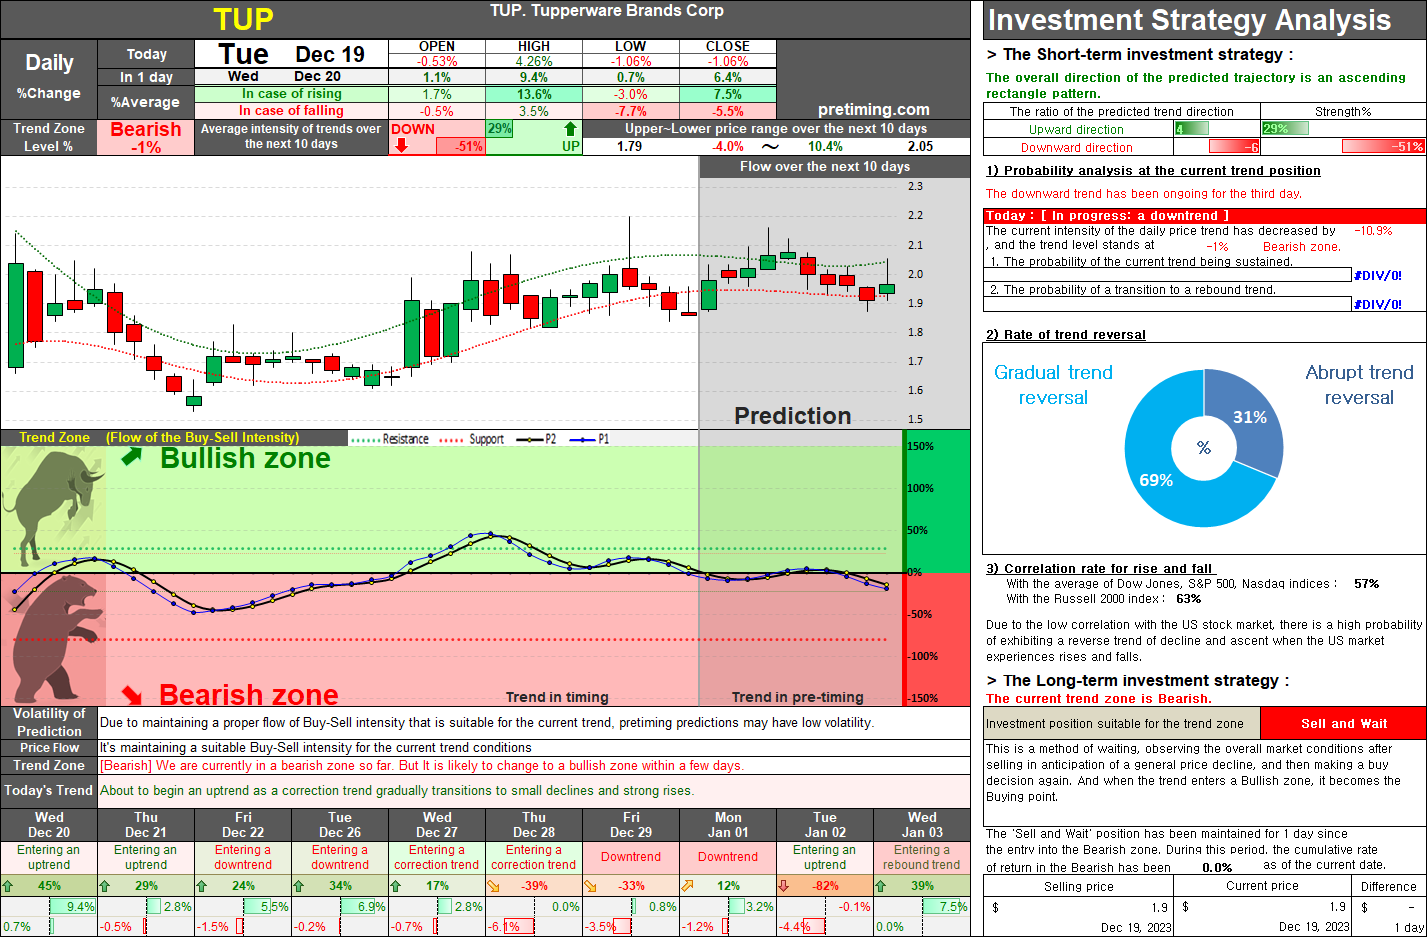Click the green arrow next to 39% on Jan 03

click(x=881, y=886)
